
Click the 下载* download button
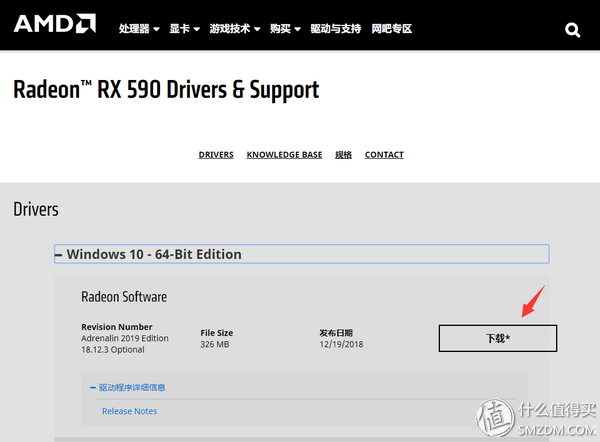point(497,338)
